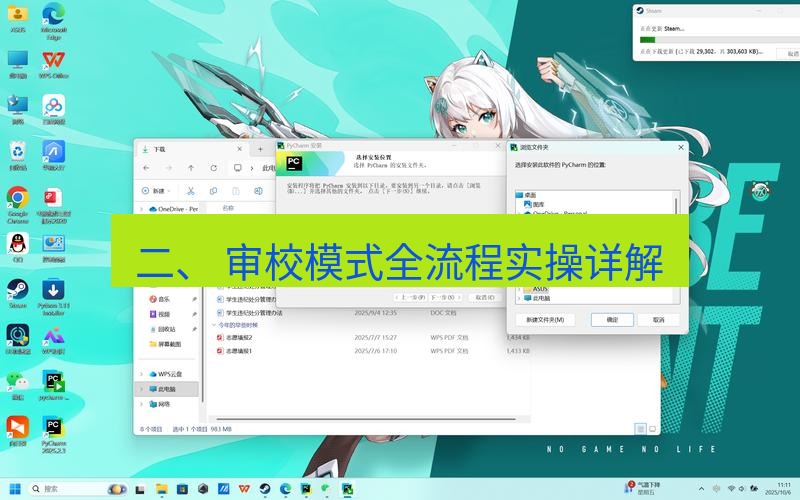Viewport: 800px width, 500px height.
Task: Refresh the File Explorer folder view
Action: [x=213, y=168]
